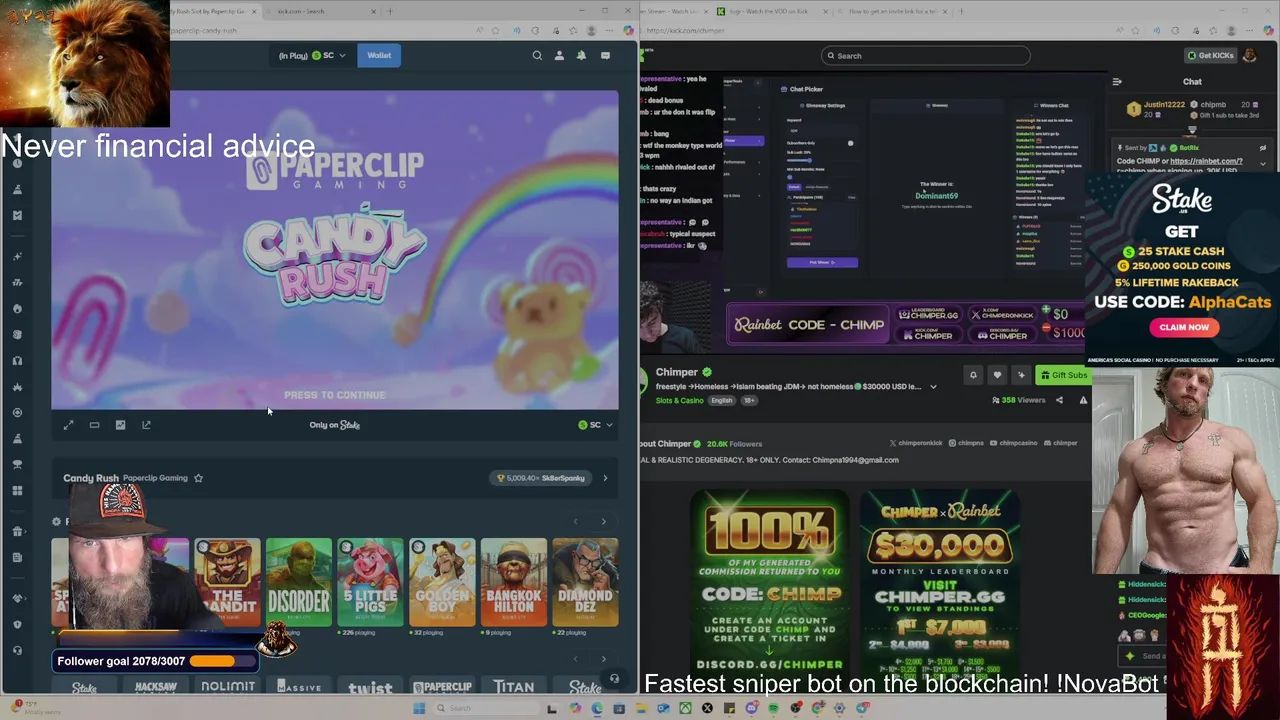1280x720 pixels.
Task: Open chimper Discord link
Action: pyautogui.click(x=1060, y=443)
